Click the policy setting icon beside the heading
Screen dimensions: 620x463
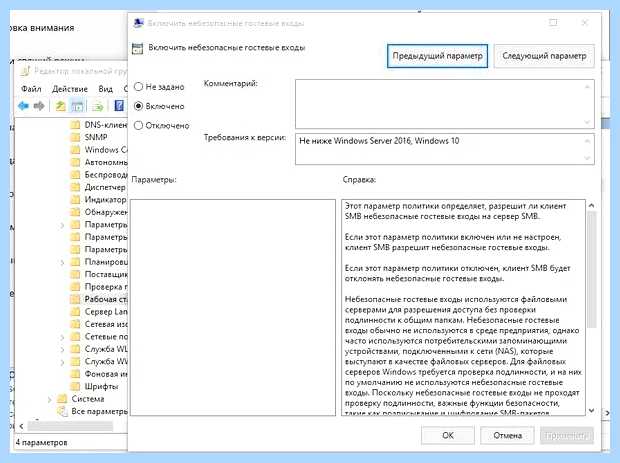tap(137, 49)
